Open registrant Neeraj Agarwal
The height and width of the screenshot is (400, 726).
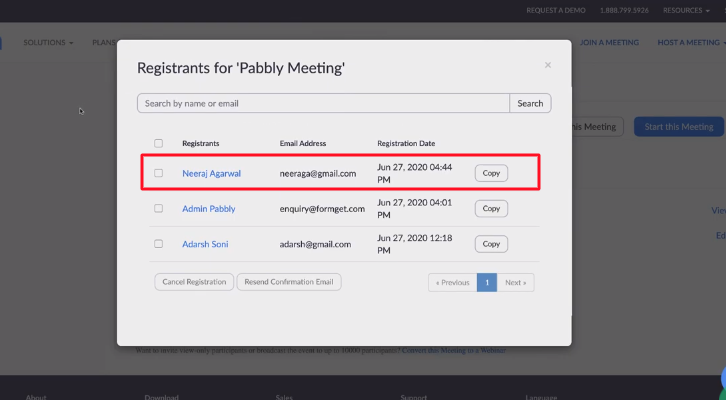pyautogui.click(x=212, y=174)
